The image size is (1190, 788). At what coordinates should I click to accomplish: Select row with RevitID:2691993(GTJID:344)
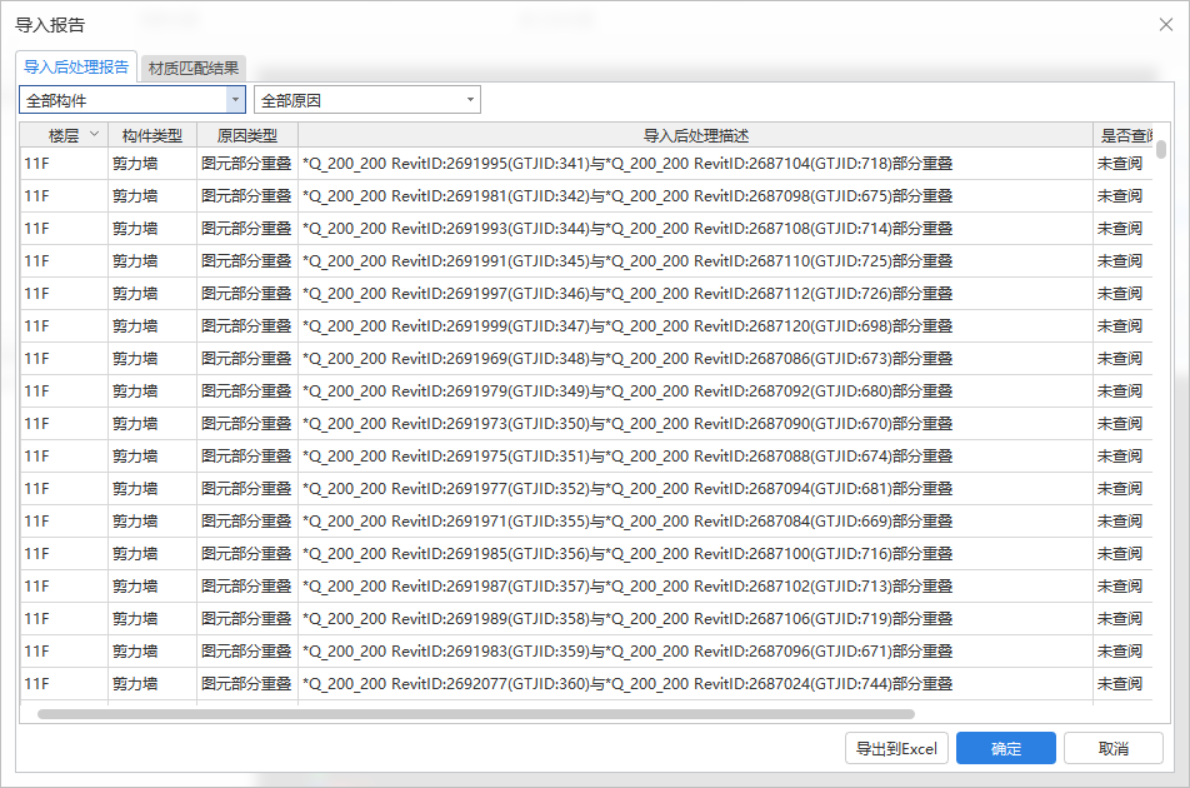[586, 229]
